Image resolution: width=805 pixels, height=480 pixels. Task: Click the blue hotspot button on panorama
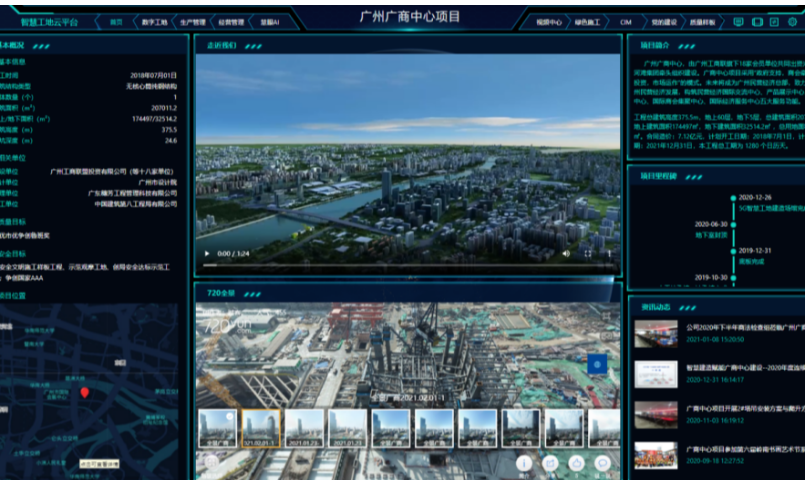597,365
